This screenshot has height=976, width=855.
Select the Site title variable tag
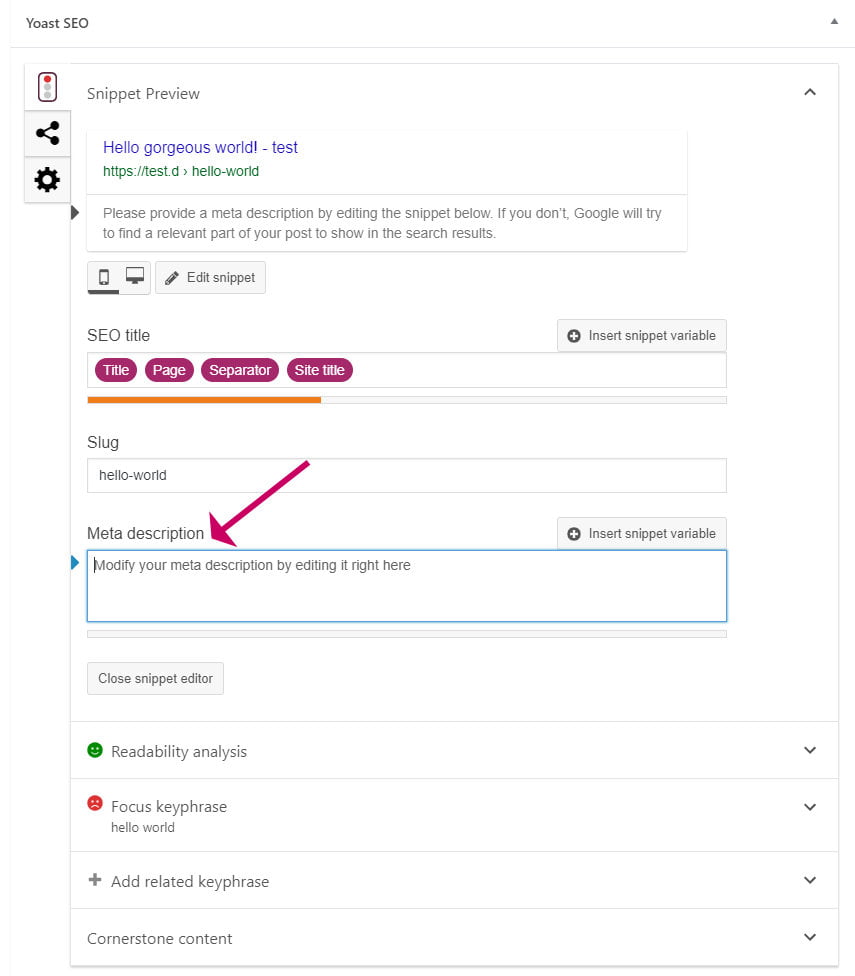tap(319, 370)
